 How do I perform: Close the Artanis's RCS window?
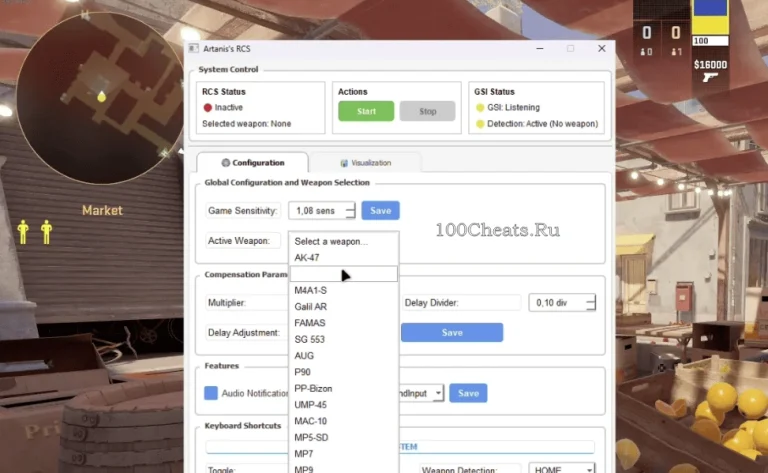[601, 48]
